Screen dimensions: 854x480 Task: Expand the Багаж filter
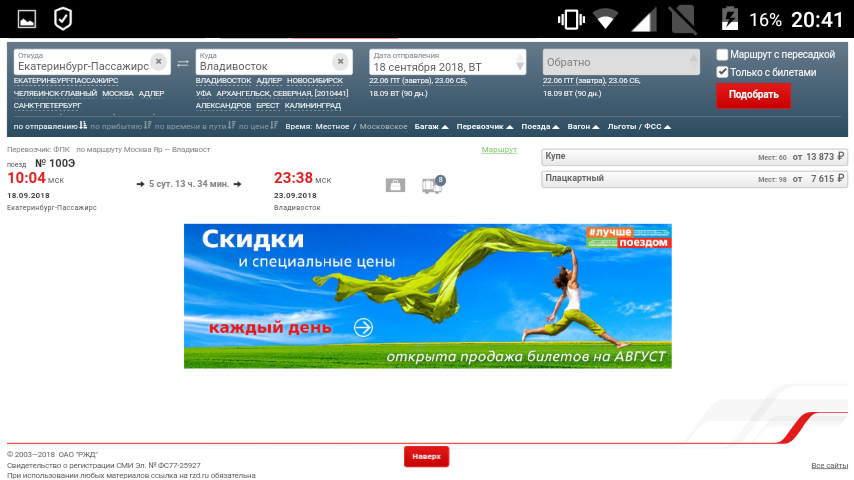click(x=431, y=127)
